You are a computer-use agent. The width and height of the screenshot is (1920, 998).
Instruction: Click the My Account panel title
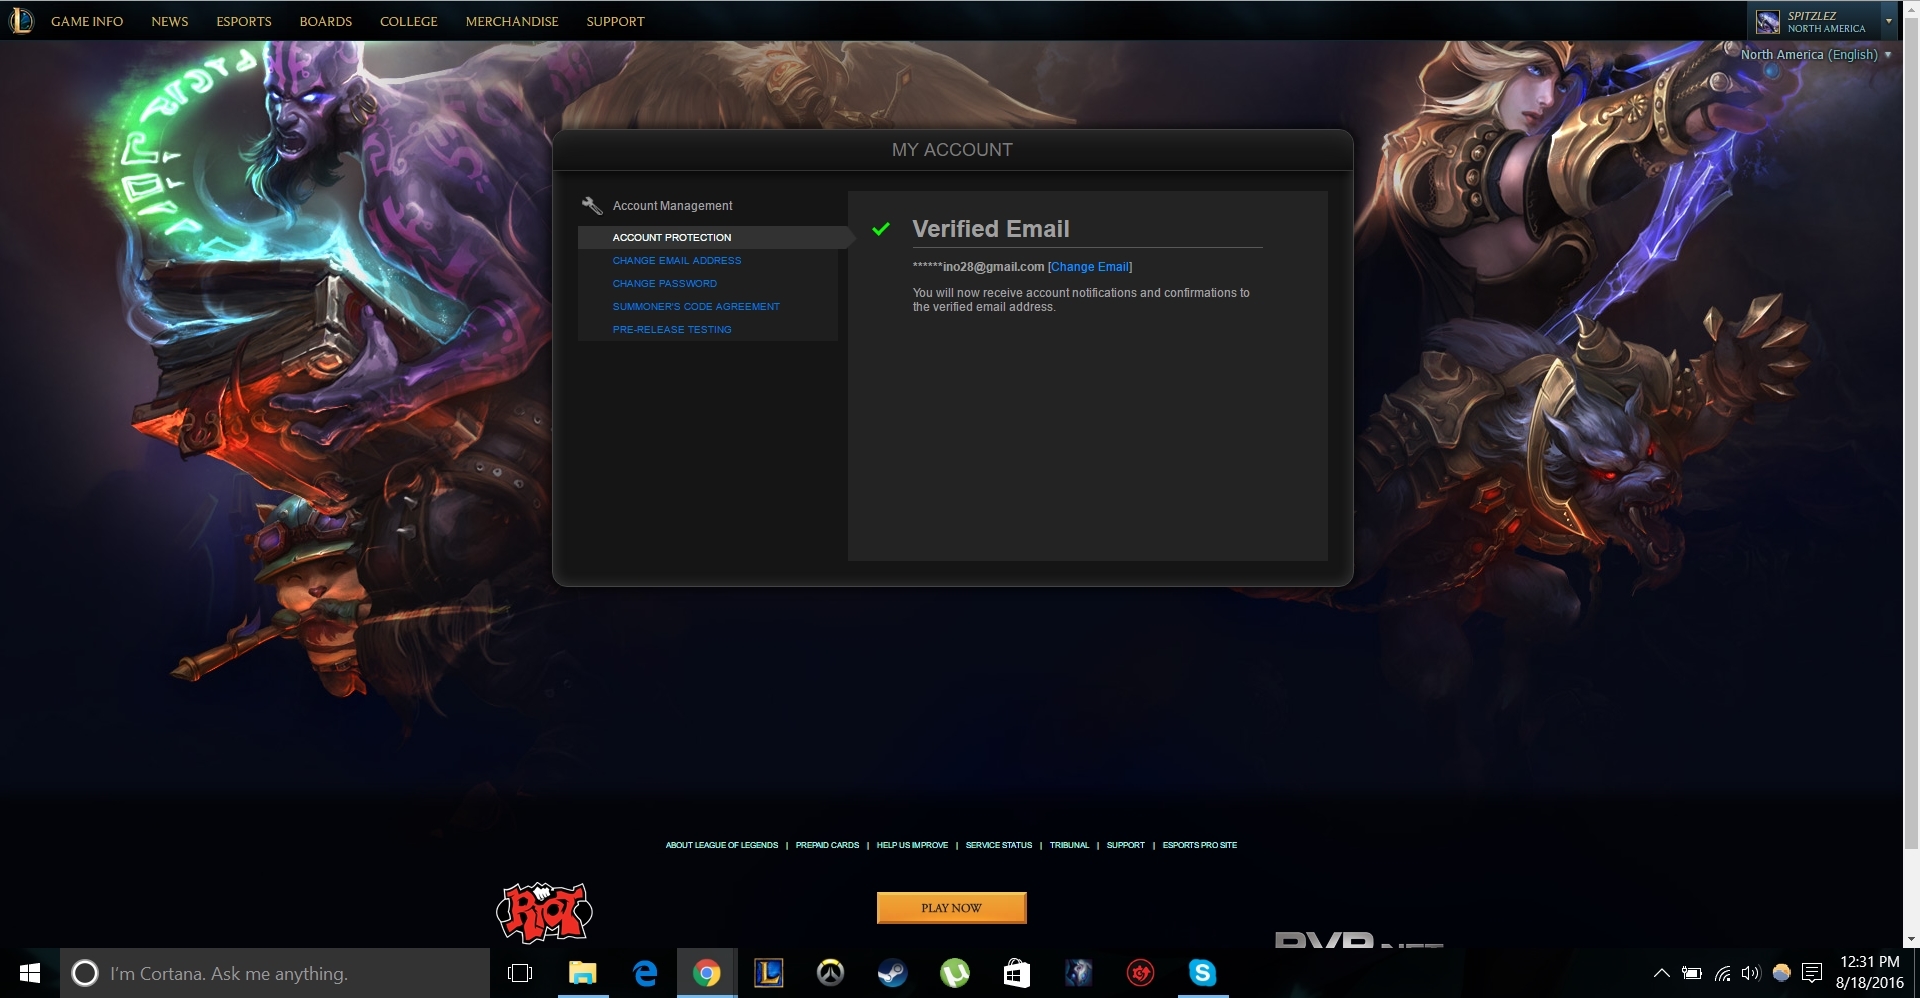pyautogui.click(x=952, y=150)
